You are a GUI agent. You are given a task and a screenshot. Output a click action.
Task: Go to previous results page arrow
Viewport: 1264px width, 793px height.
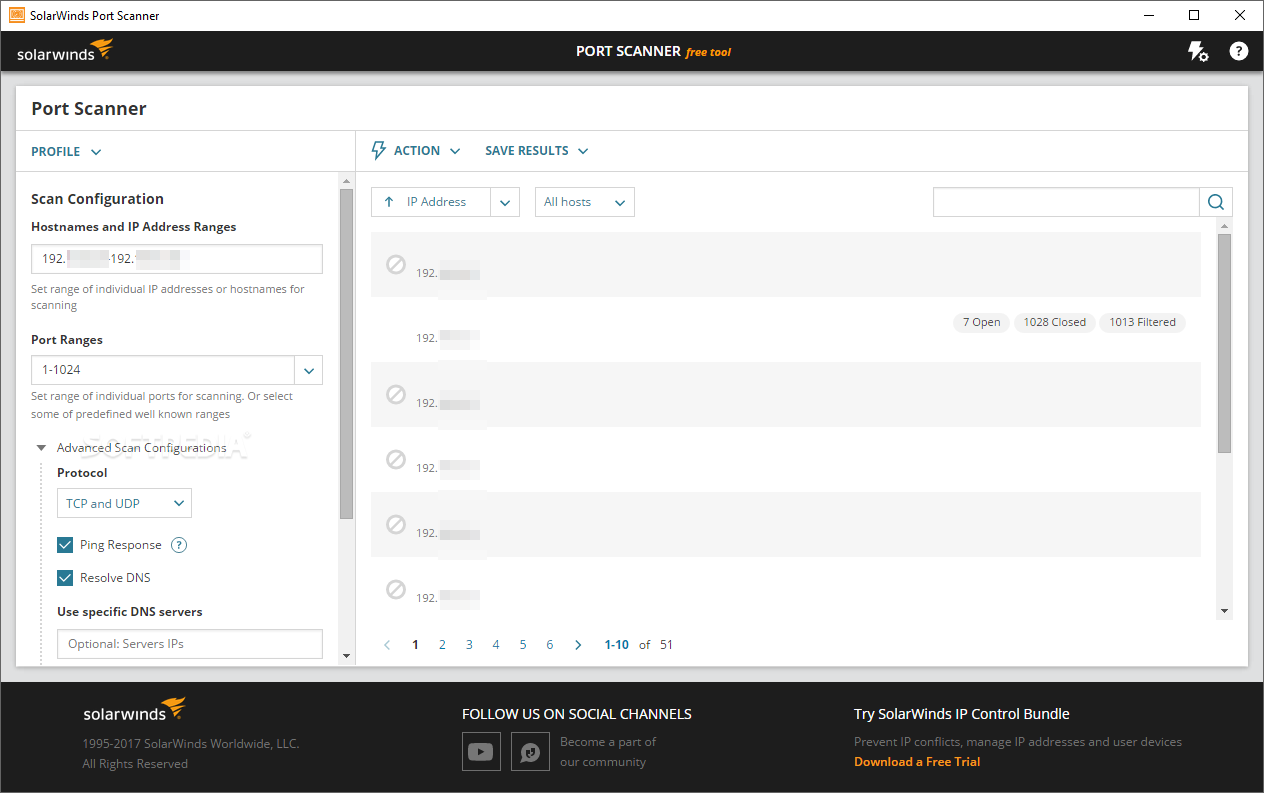(x=387, y=645)
